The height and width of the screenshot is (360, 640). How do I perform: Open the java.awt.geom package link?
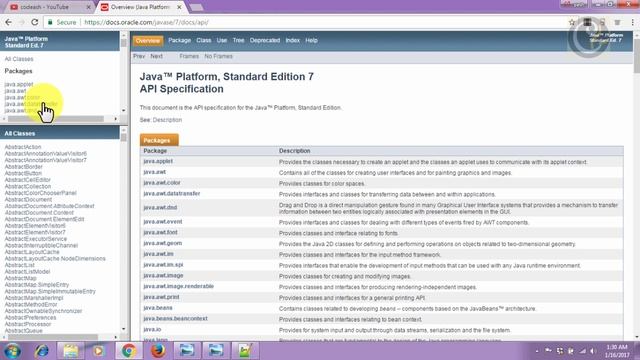click(162, 243)
